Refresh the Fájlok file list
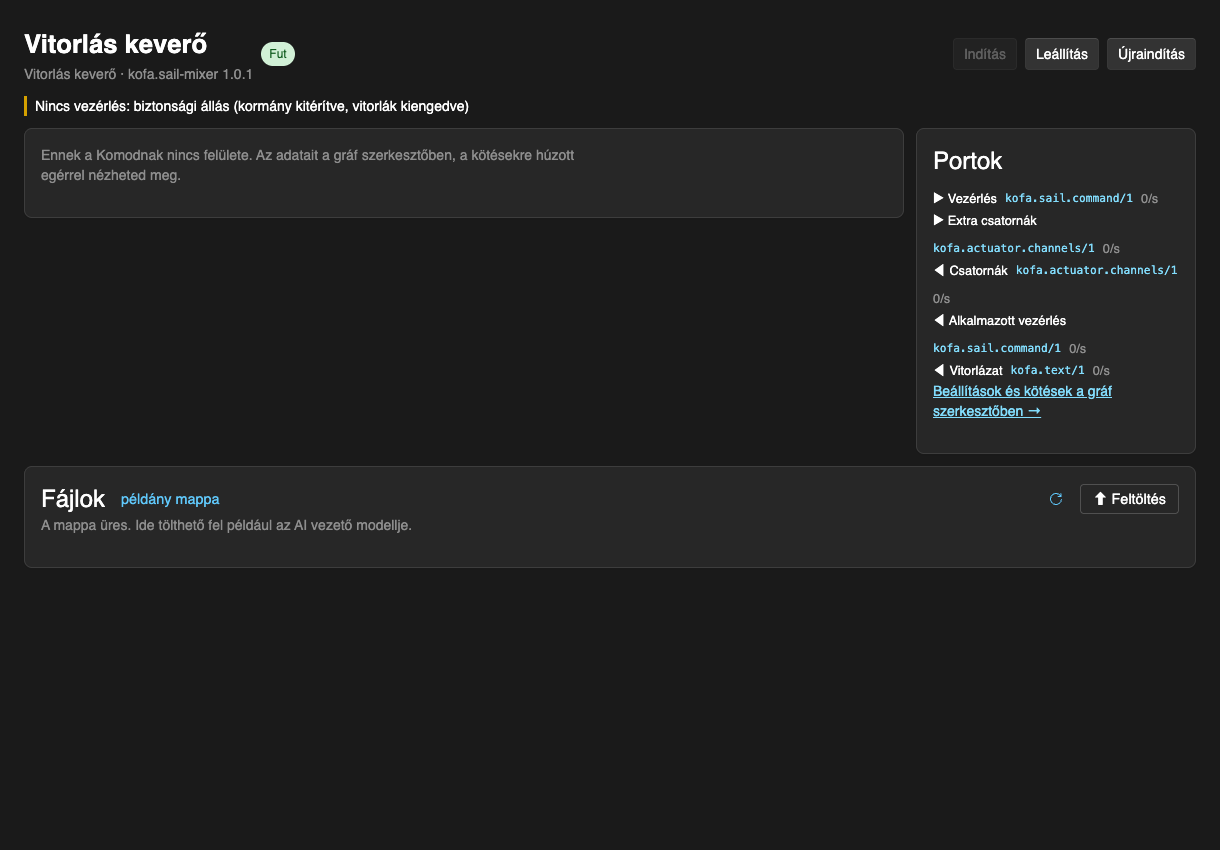1220x850 pixels. click(1056, 499)
